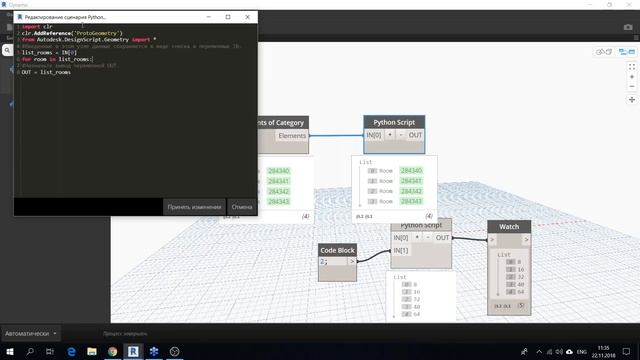Click the clr.AddReference('ProtoGeometry') line

tap(72, 33)
